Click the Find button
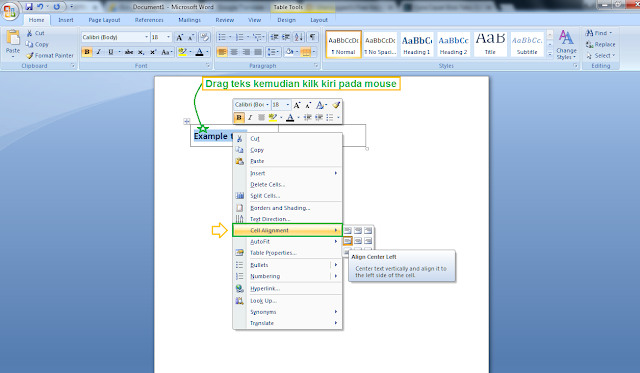Viewport: 640px width, 373px height. [x=599, y=33]
